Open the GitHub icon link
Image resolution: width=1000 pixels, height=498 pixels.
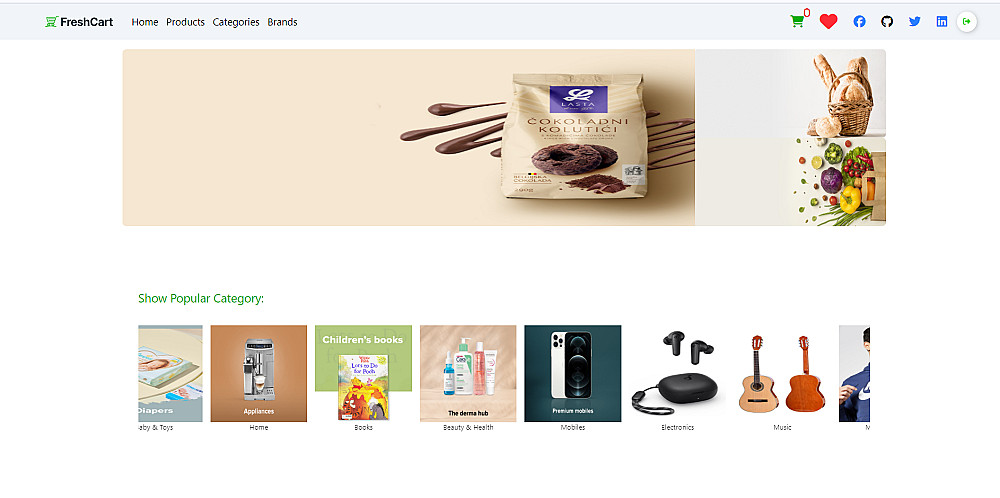[x=887, y=22]
